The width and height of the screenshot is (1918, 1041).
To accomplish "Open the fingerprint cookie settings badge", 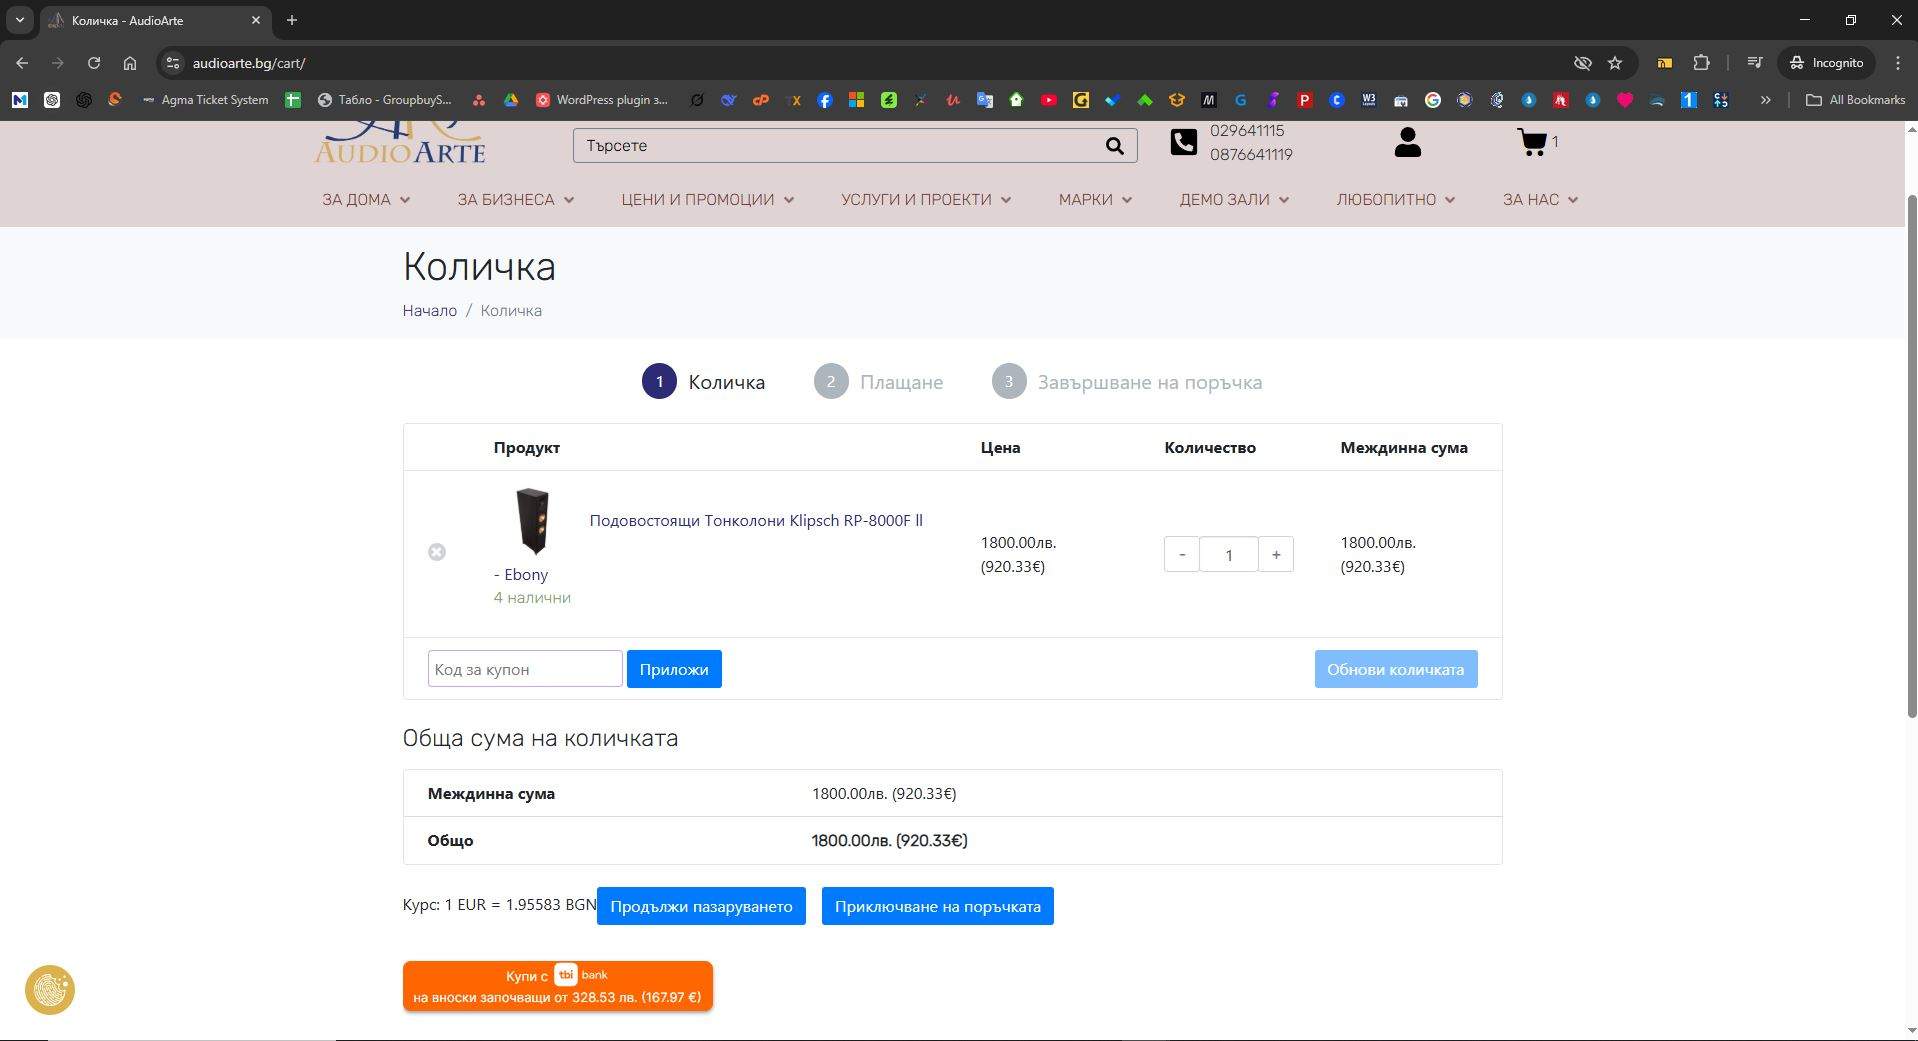I will click(x=50, y=990).
